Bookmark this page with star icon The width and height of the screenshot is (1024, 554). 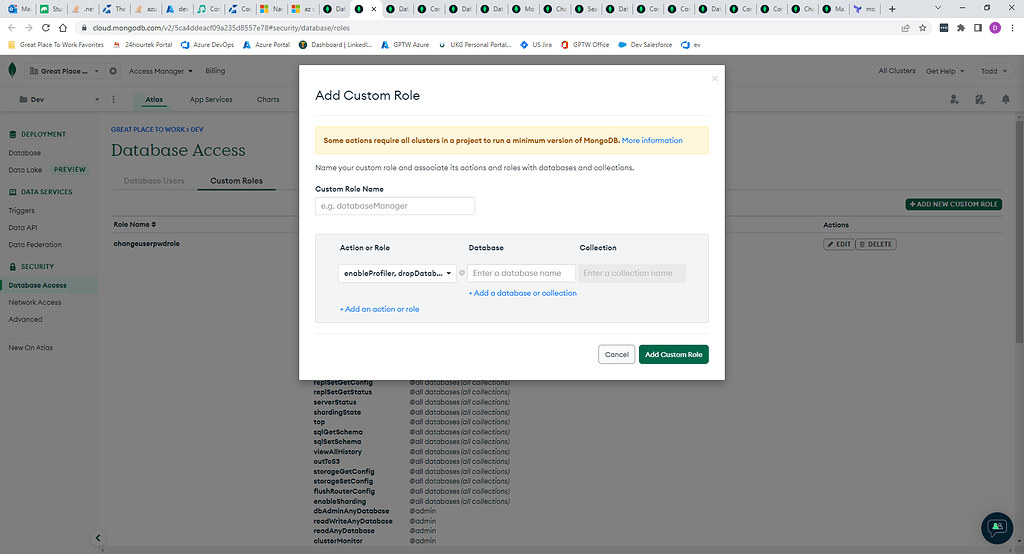click(x=922, y=28)
